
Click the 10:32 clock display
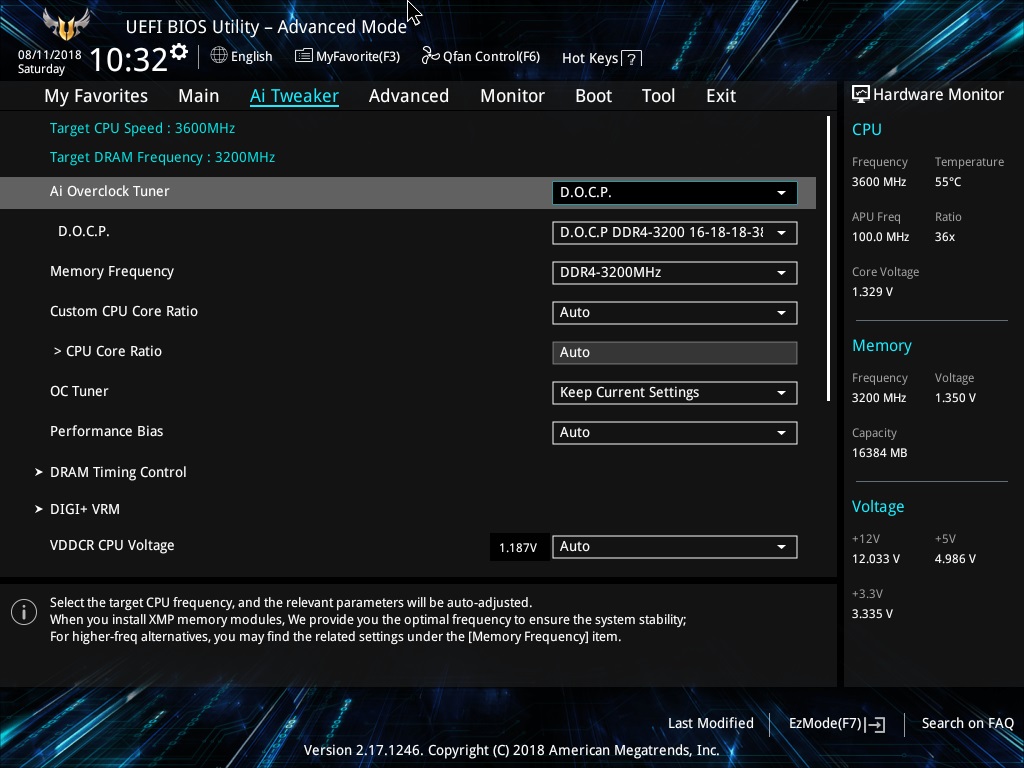point(129,59)
